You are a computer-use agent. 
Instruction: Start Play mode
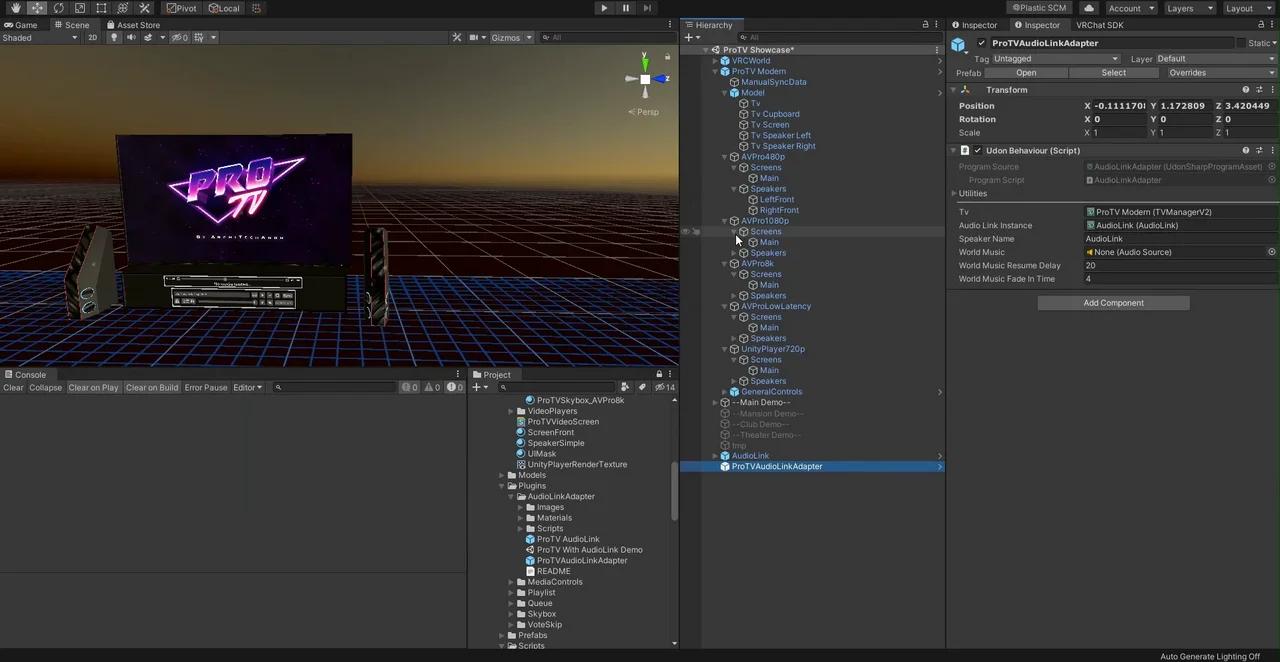(x=604, y=8)
